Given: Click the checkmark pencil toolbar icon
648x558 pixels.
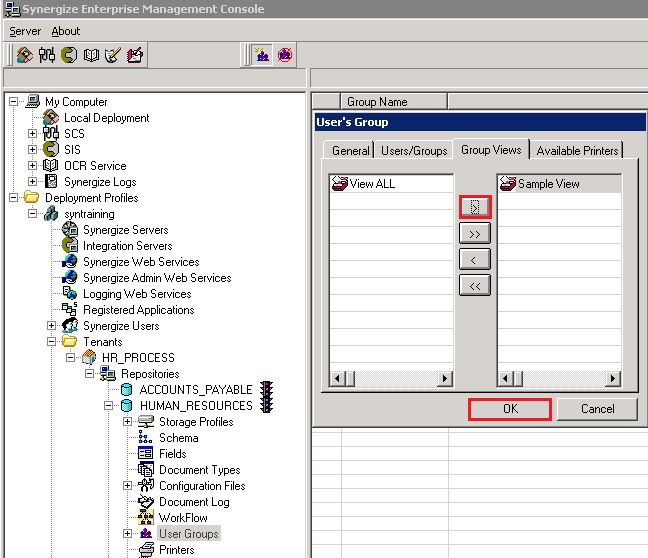Looking at the screenshot, I should (x=113, y=55).
